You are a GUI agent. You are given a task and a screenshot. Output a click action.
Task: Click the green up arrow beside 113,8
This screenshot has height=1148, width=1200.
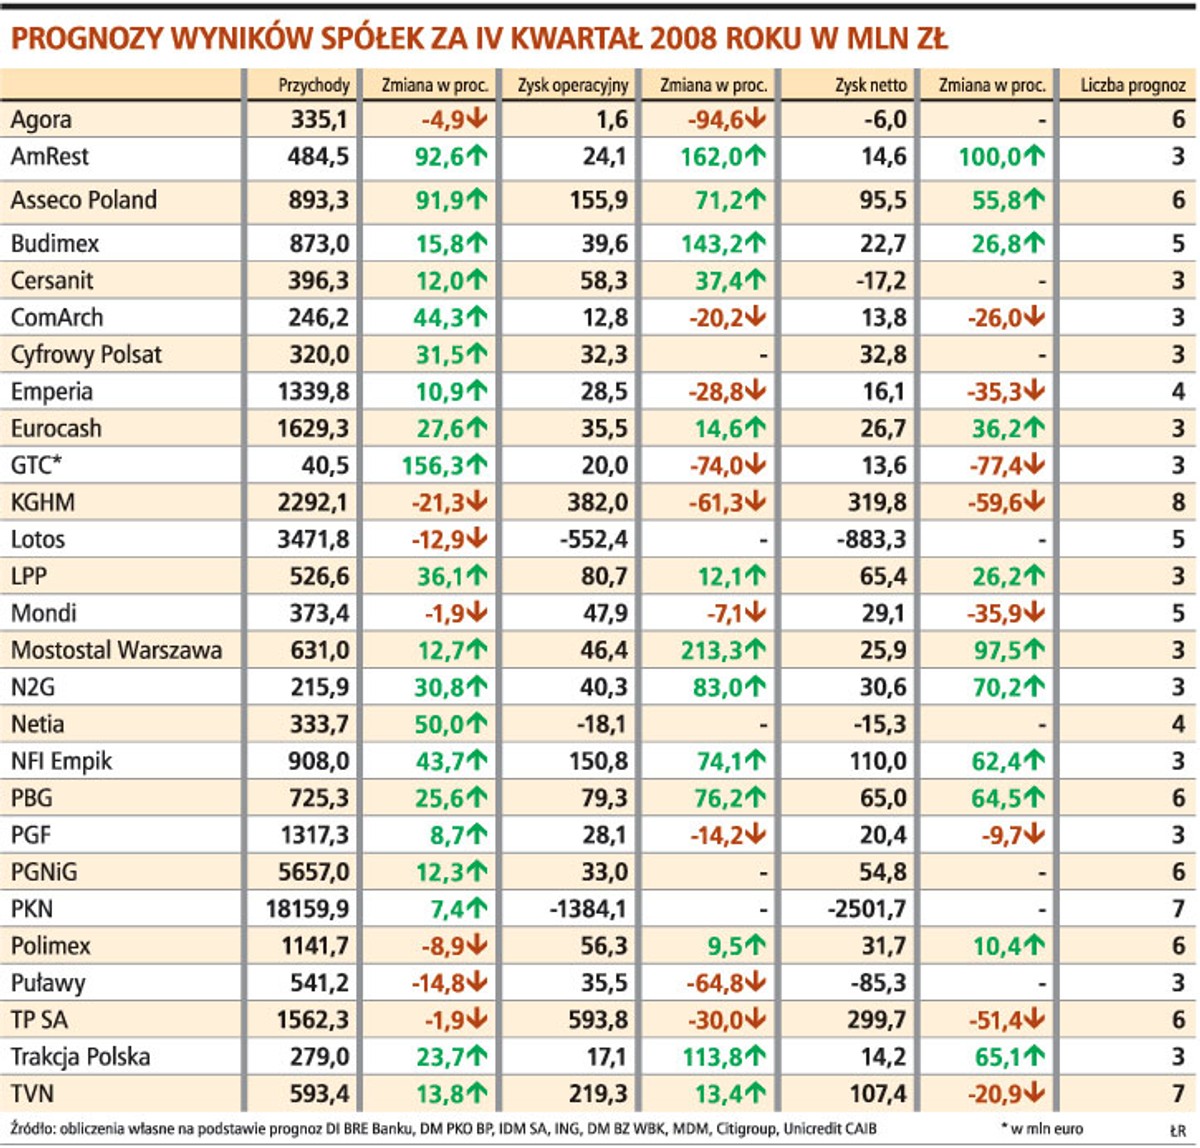(x=755, y=1057)
